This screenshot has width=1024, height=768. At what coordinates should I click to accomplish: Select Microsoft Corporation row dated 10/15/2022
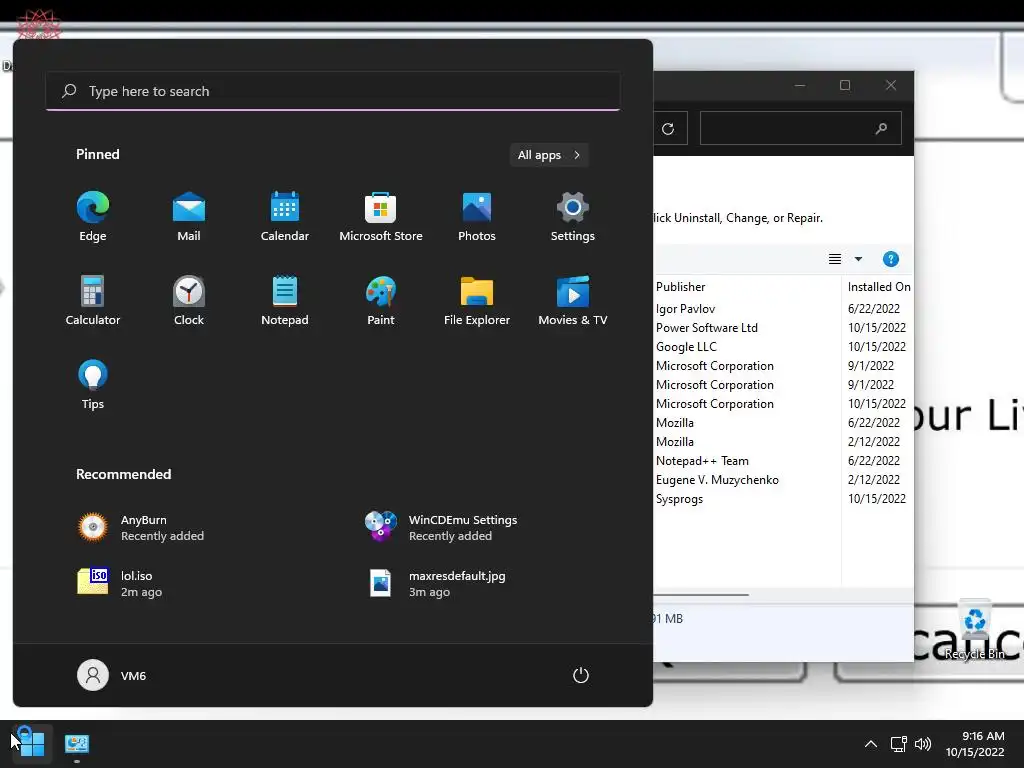pyautogui.click(x=783, y=404)
